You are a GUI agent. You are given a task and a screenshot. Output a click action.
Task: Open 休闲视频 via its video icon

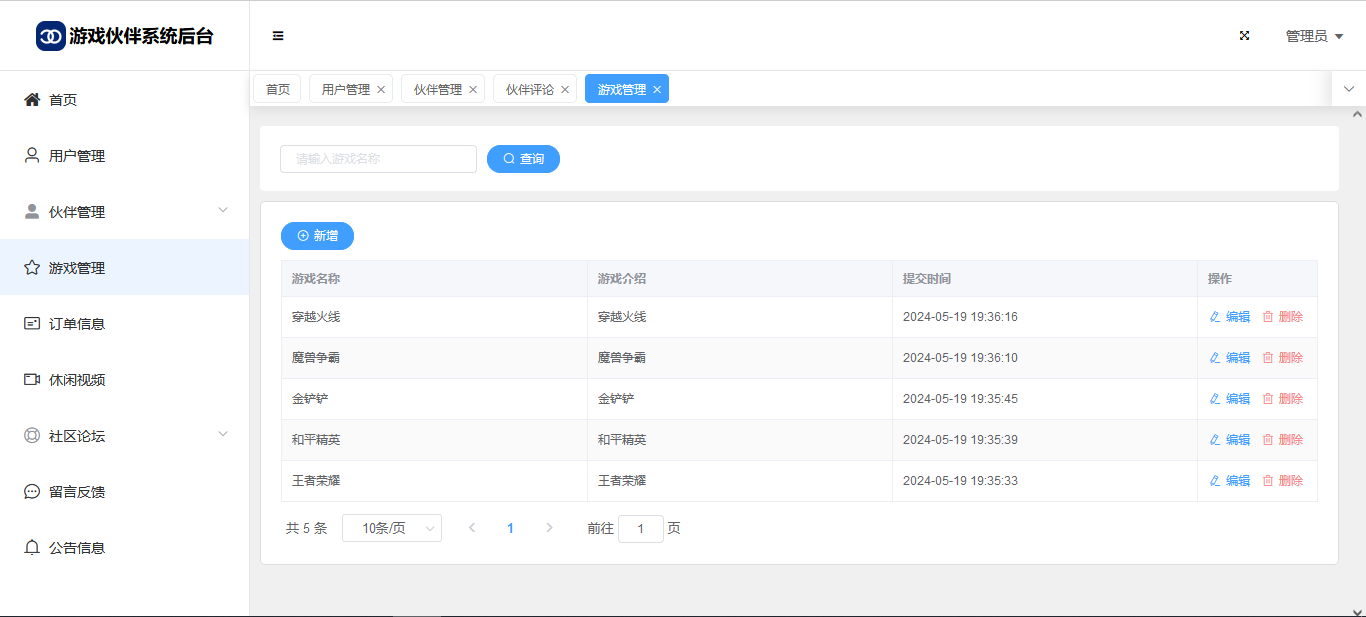point(32,380)
